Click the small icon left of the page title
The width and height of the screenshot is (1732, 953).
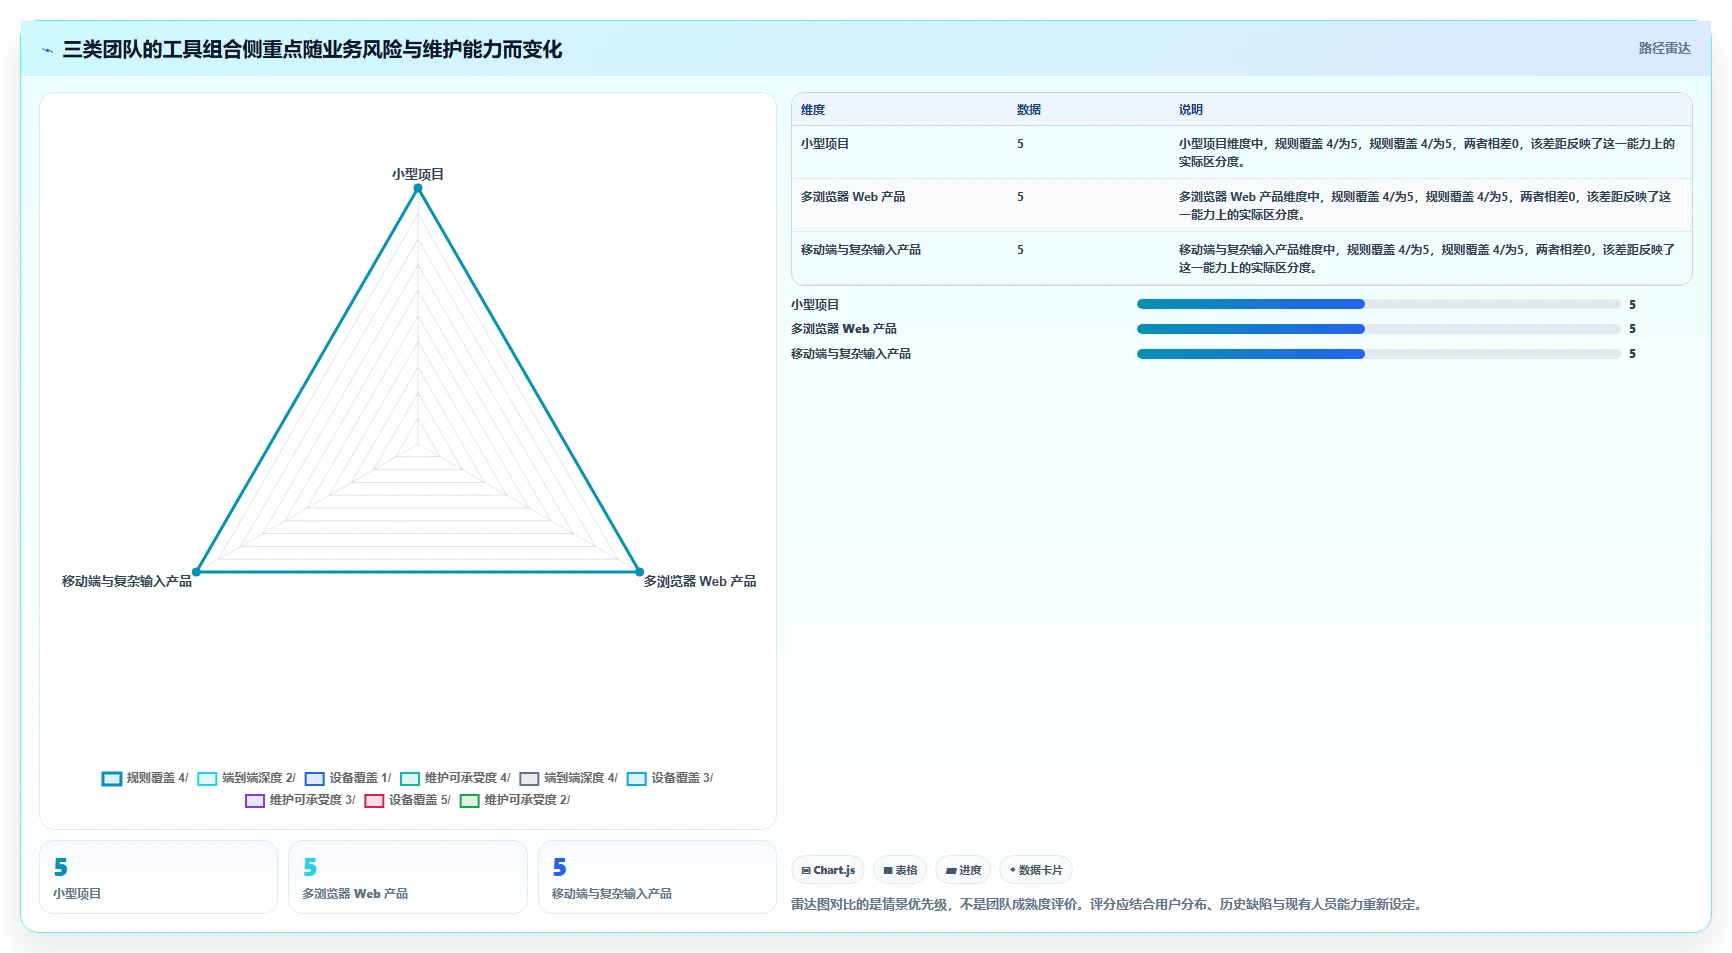[47, 50]
